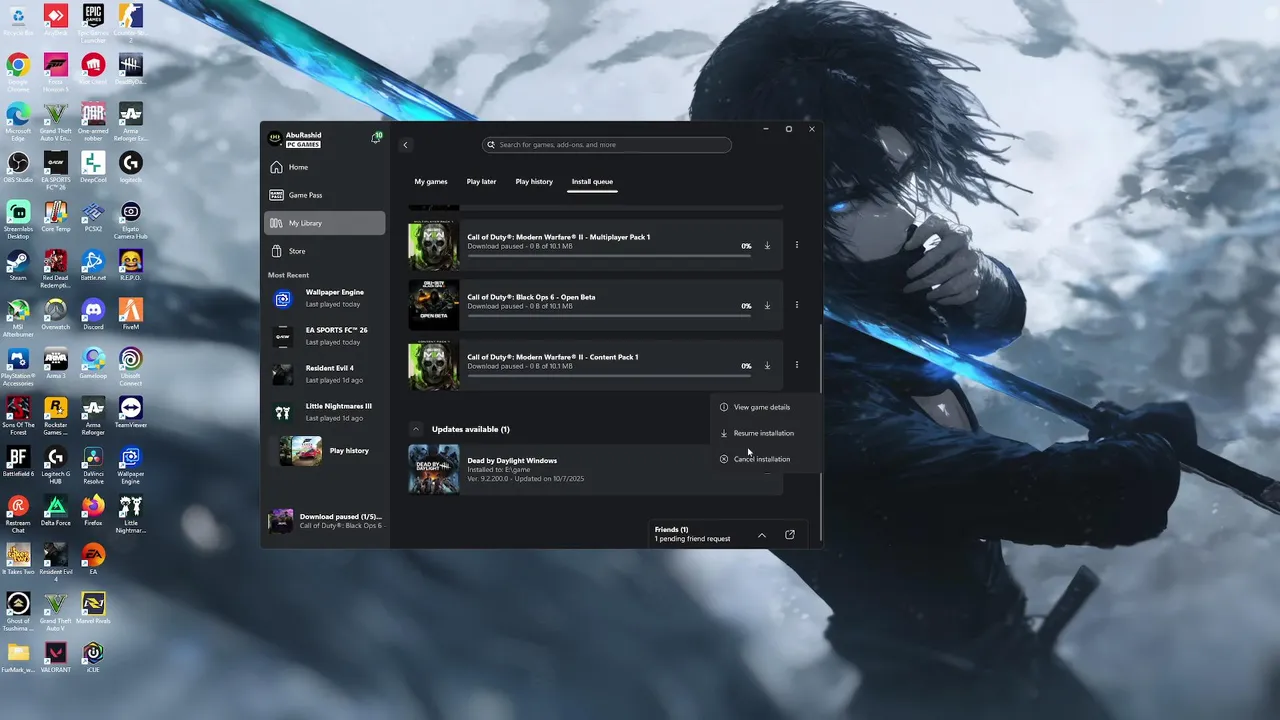Select TeamViewer desktop icon
Image resolution: width=1280 pixels, height=720 pixels.
(130, 414)
